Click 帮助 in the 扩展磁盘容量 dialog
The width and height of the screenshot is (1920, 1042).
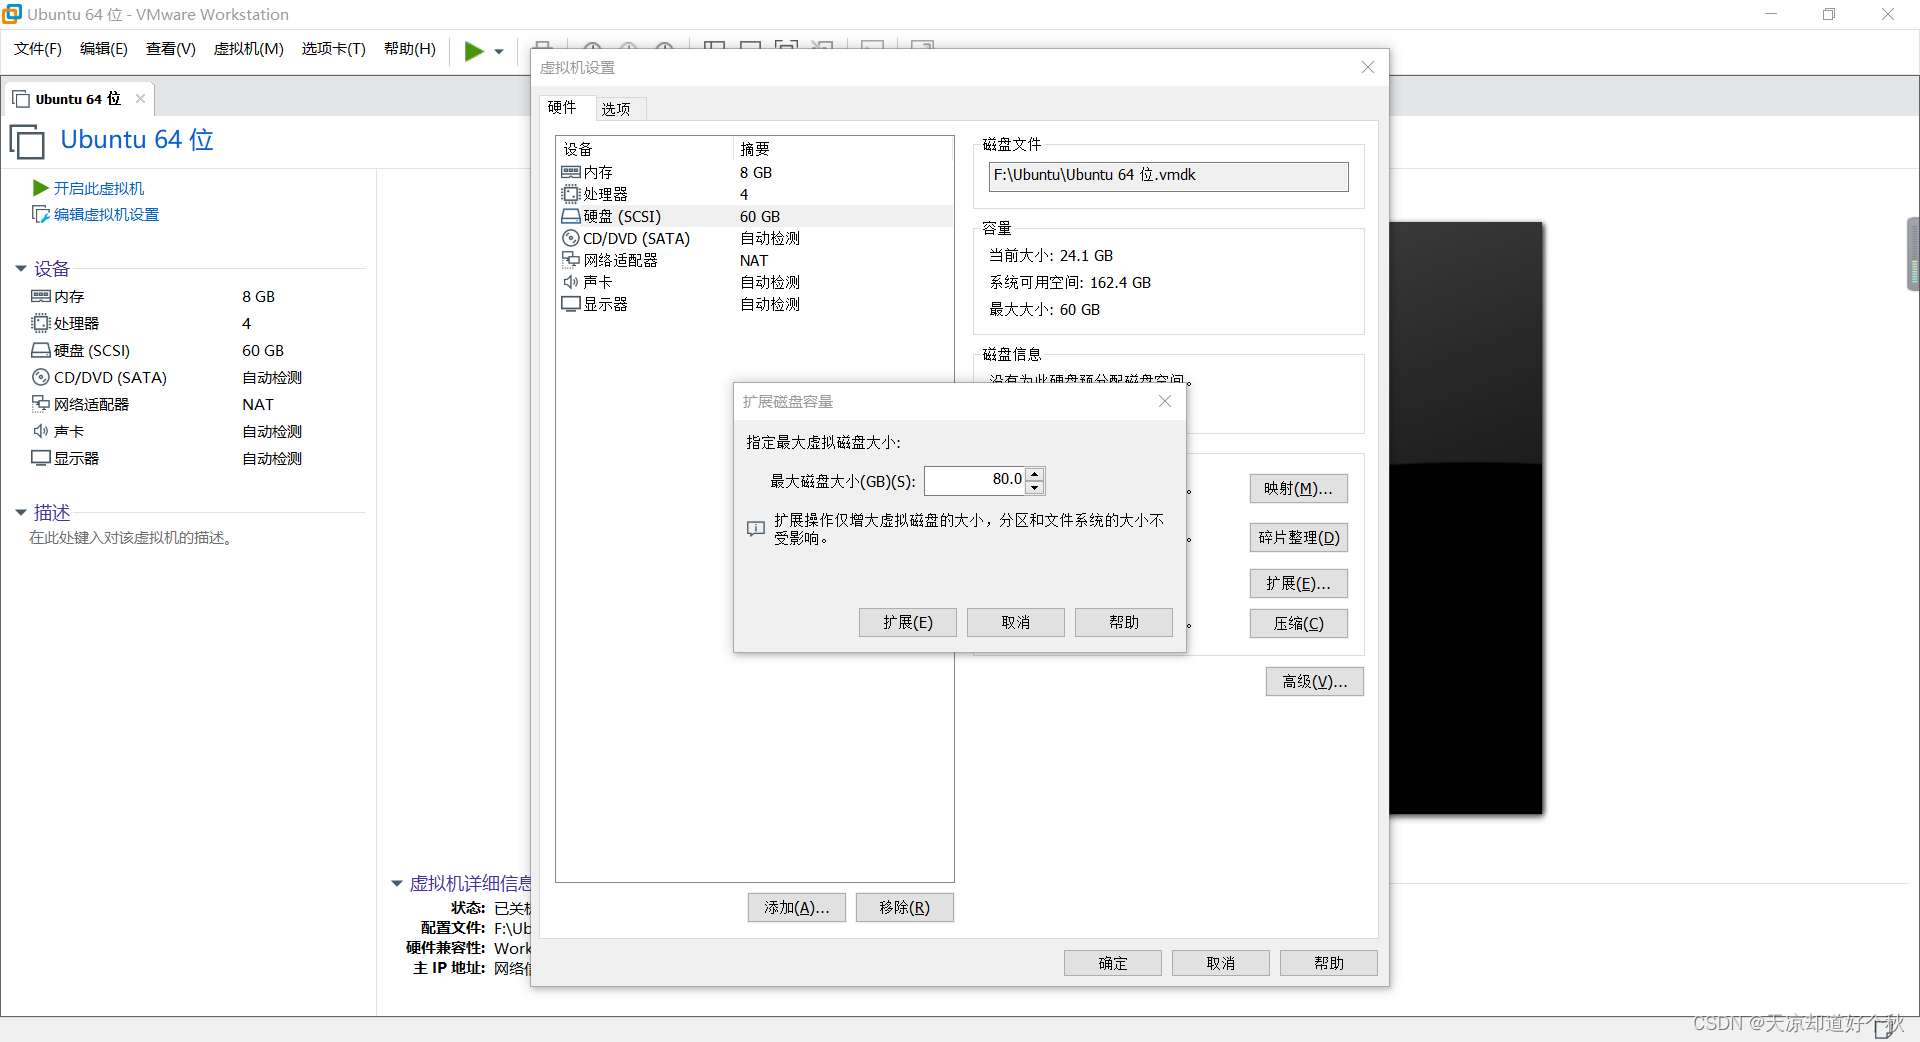[x=1124, y=622]
